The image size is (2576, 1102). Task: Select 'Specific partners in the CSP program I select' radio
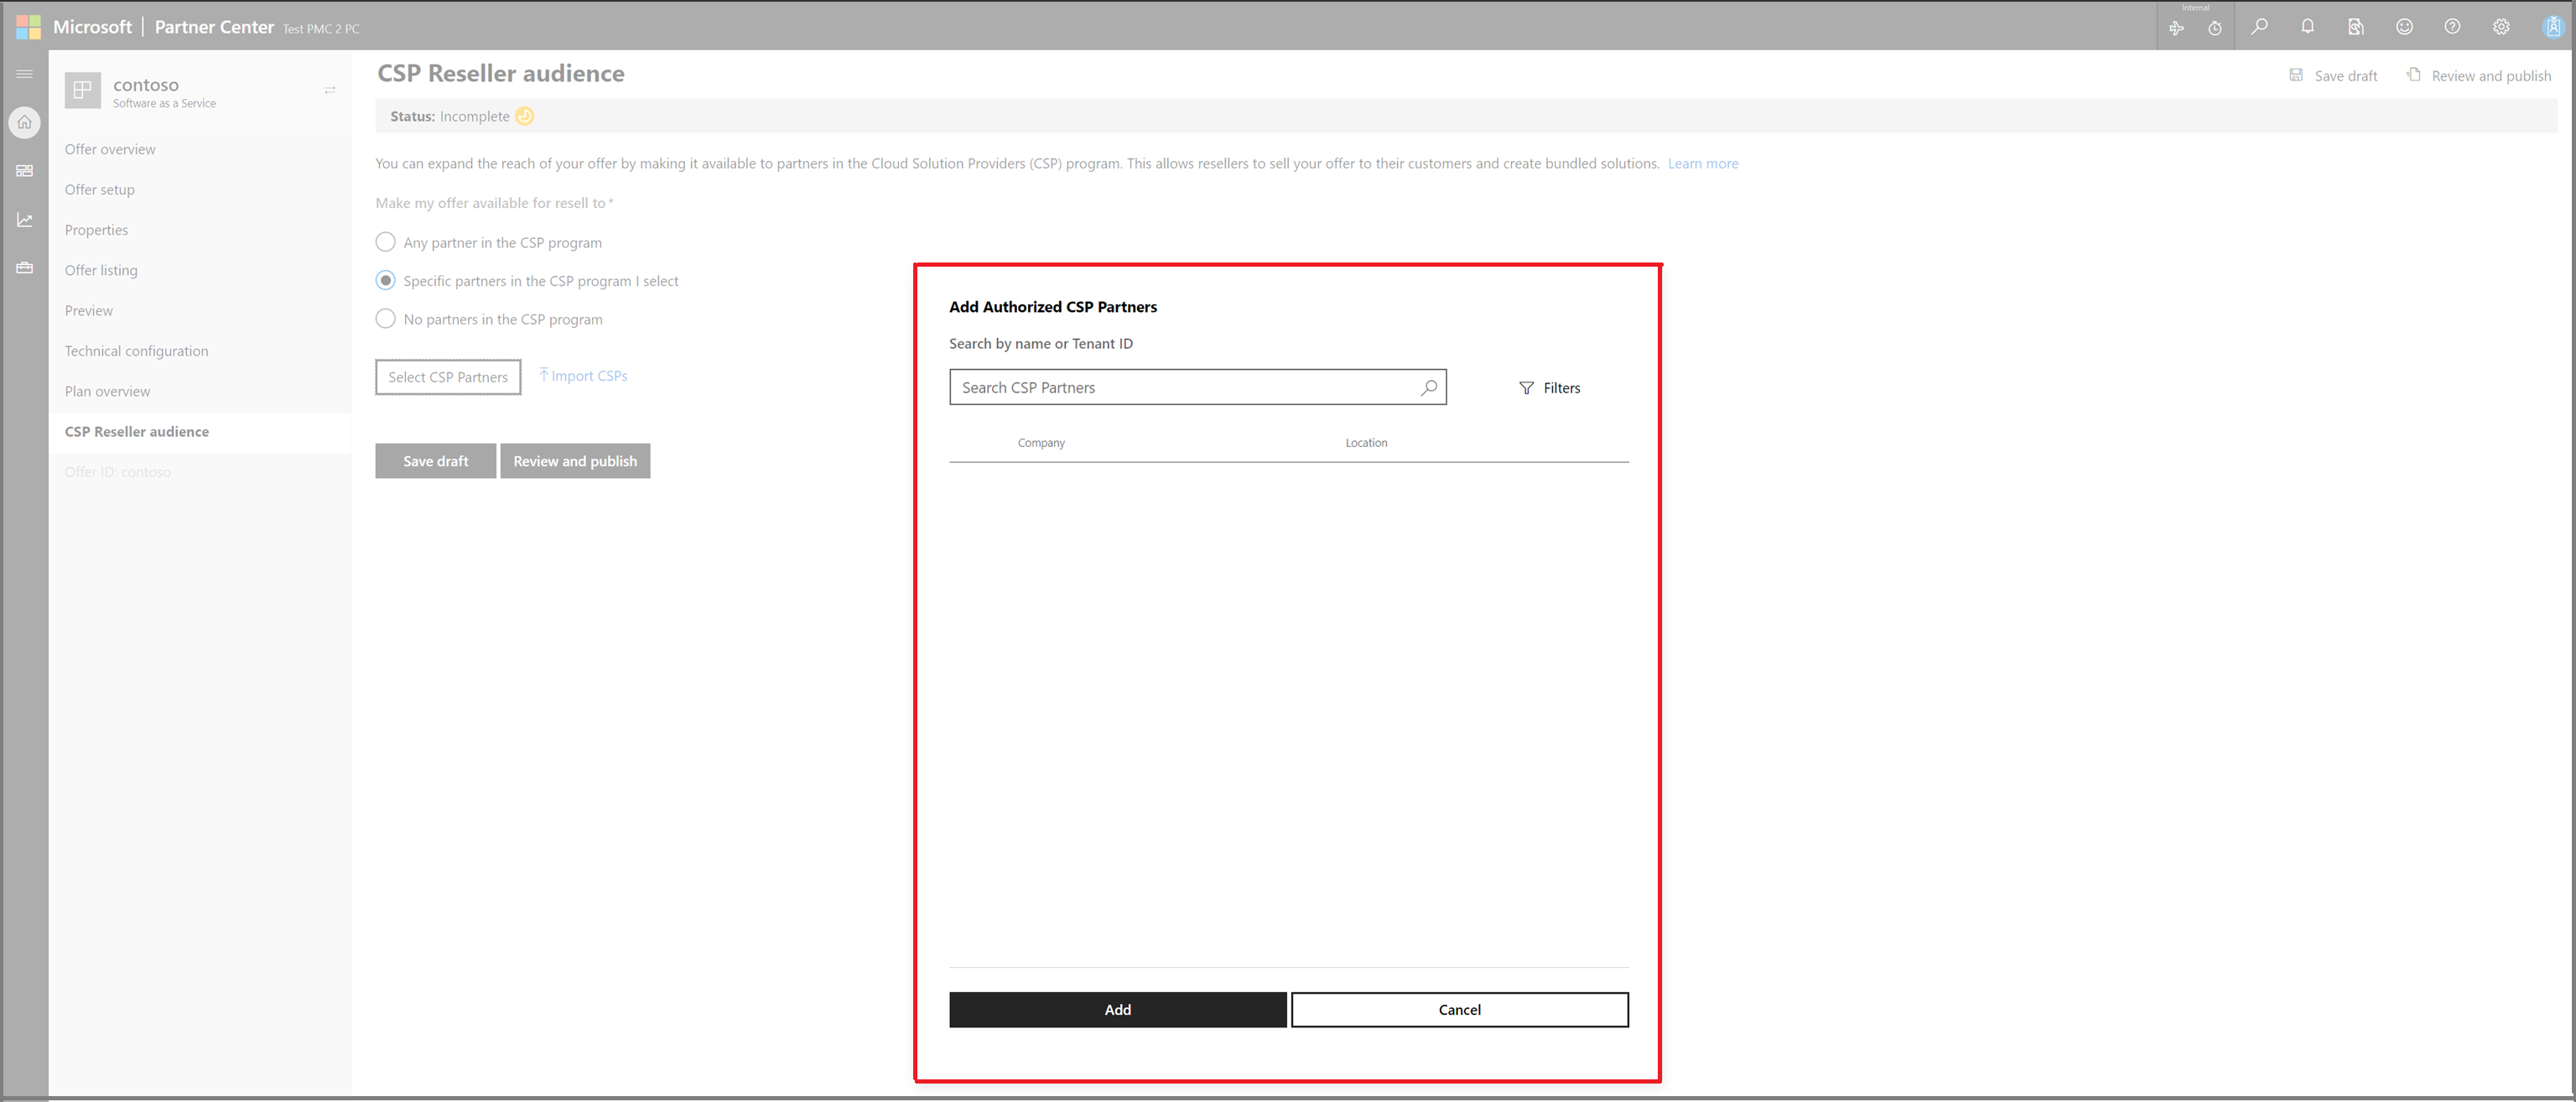tap(384, 281)
